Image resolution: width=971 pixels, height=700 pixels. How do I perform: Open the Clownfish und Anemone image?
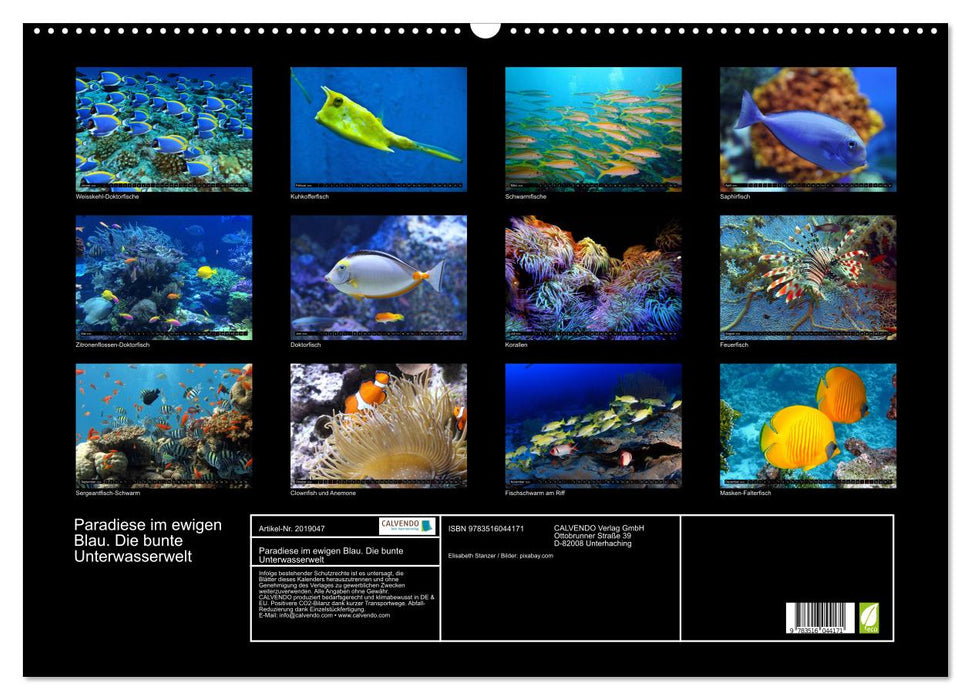point(375,425)
